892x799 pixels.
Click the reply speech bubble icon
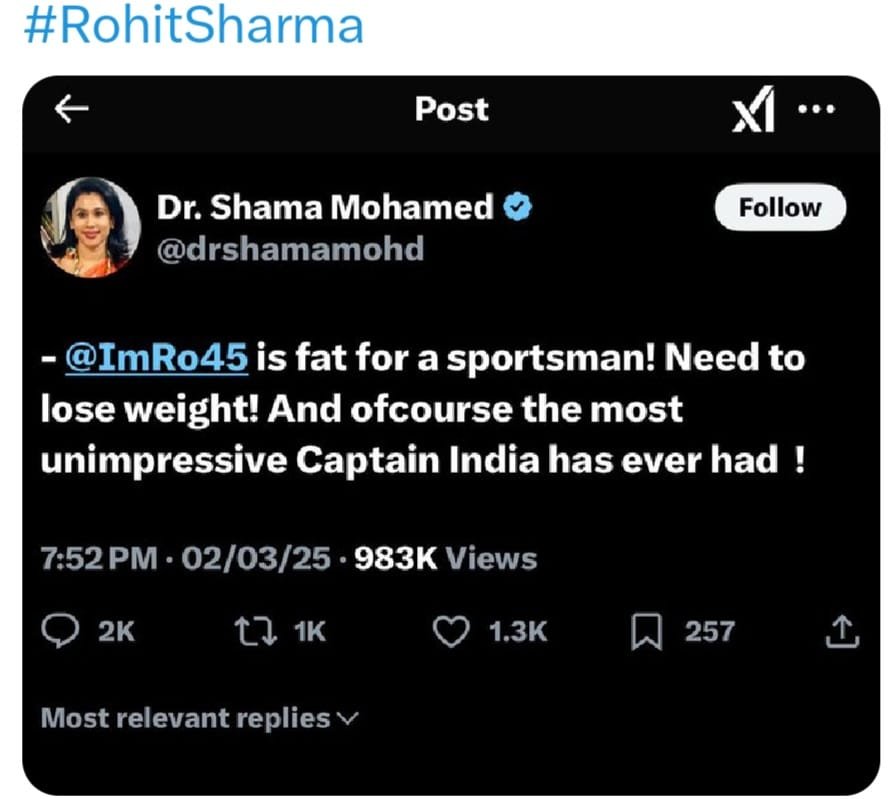click(x=63, y=631)
